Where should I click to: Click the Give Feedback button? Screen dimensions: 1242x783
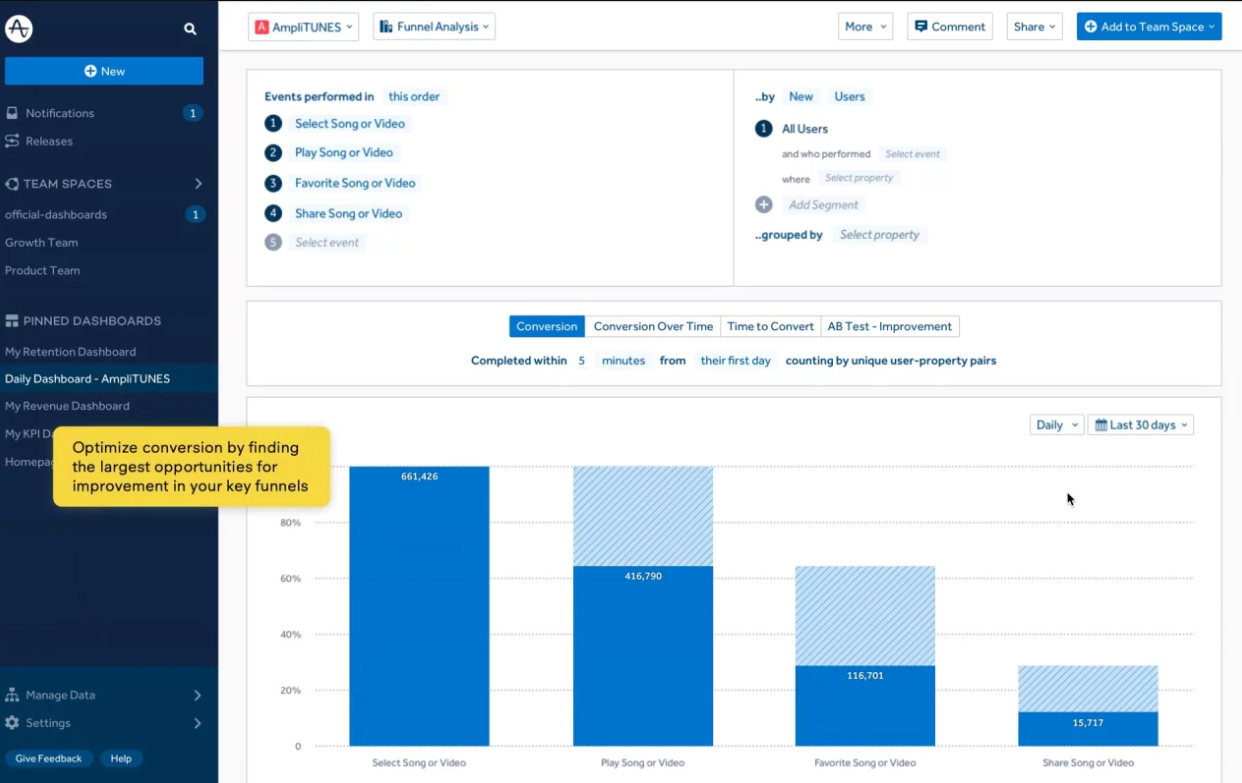(x=49, y=758)
